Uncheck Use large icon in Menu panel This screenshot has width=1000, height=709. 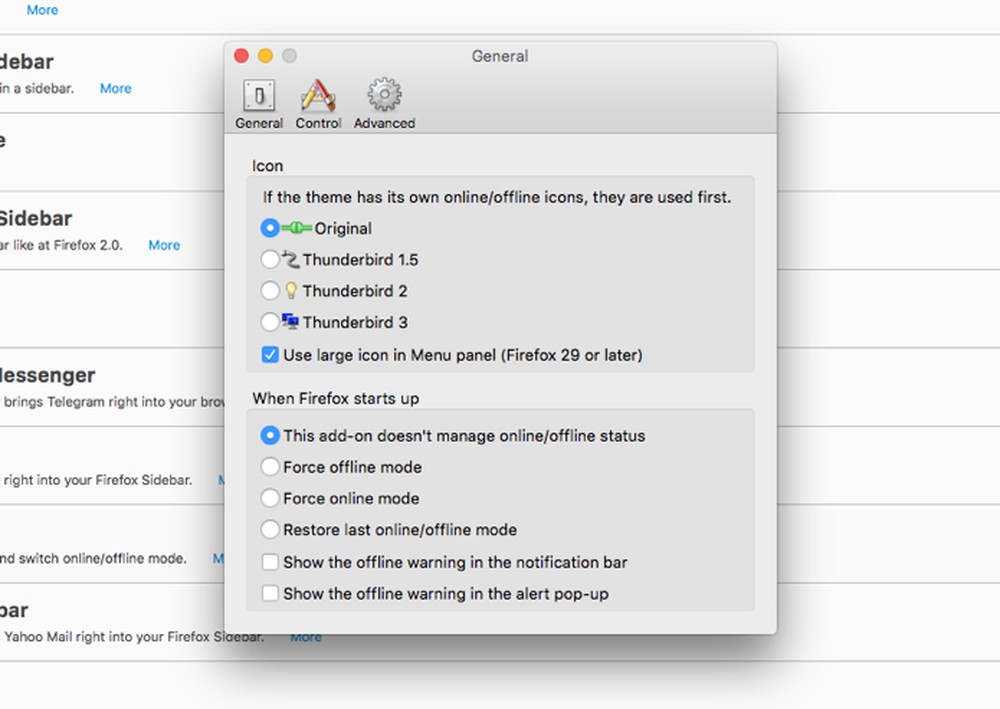click(x=270, y=354)
